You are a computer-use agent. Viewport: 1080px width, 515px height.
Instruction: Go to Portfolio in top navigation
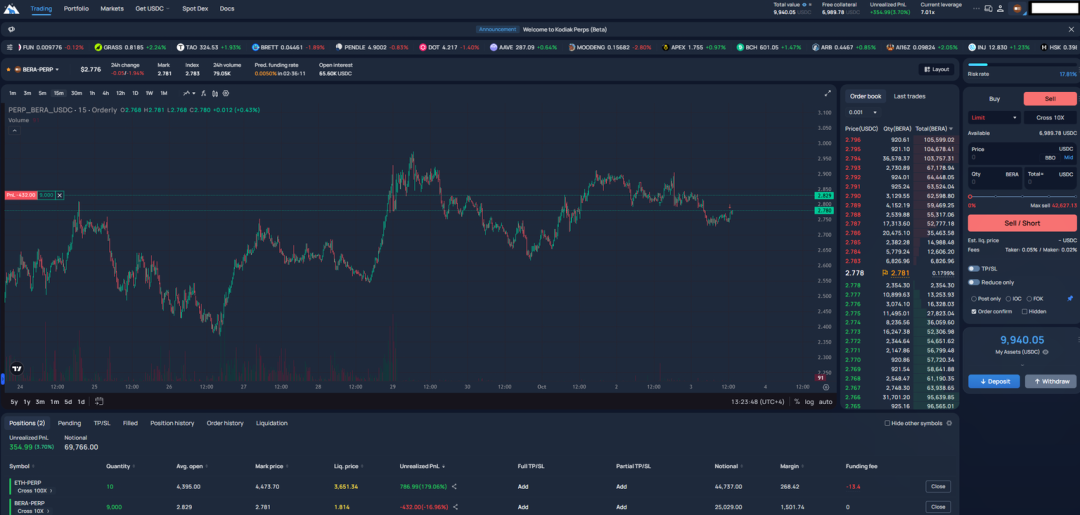76,8
